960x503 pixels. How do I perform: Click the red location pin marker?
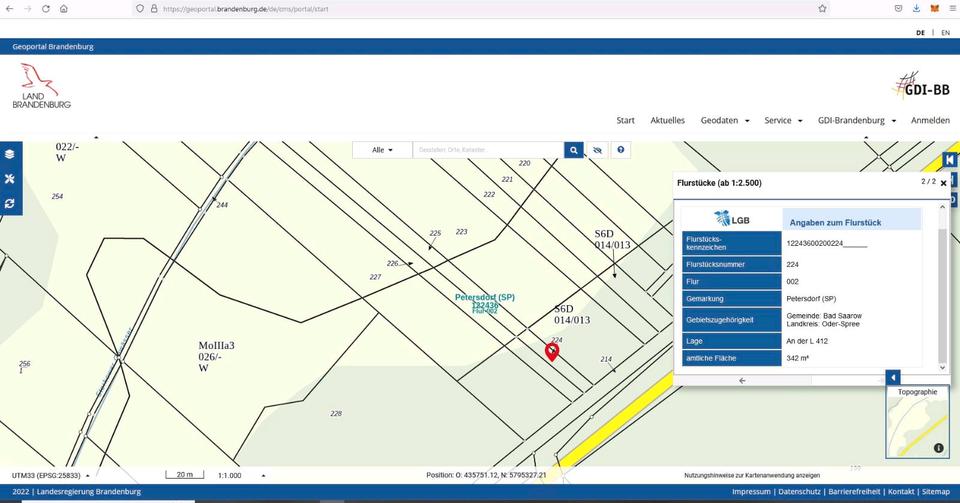pyautogui.click(x=551, y=352)
